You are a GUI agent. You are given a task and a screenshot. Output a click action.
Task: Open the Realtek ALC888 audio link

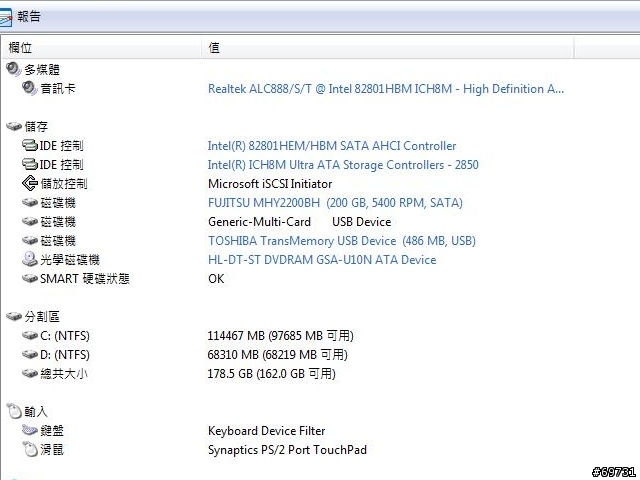click(386, 89)
